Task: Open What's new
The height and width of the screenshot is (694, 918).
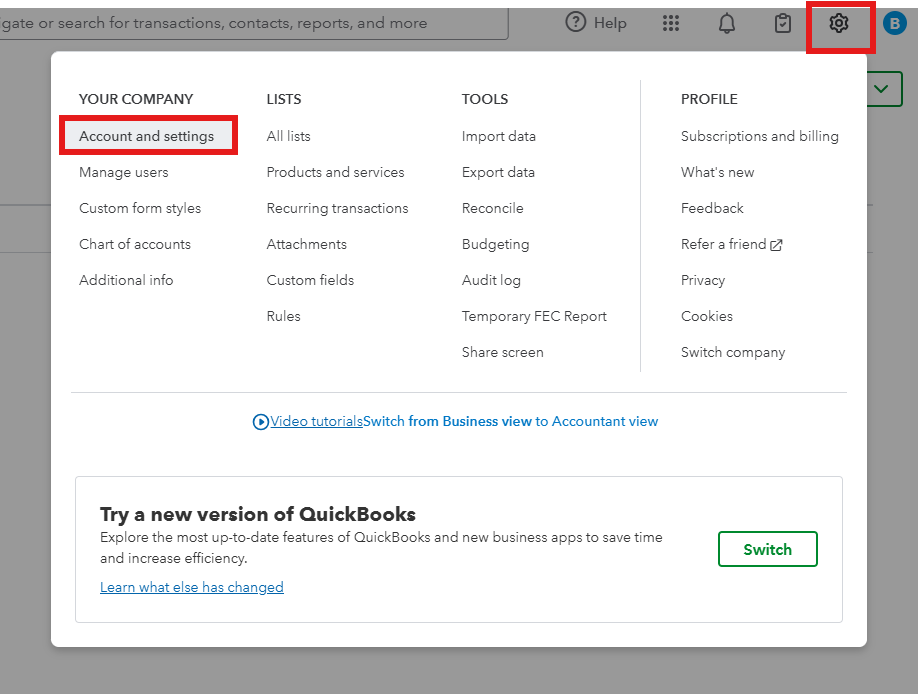Action: (x=717, y=172)
